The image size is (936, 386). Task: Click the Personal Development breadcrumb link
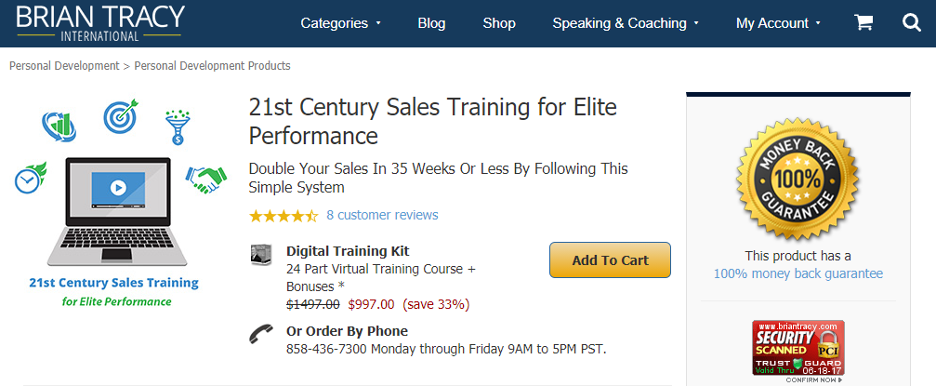pos(64,66)
